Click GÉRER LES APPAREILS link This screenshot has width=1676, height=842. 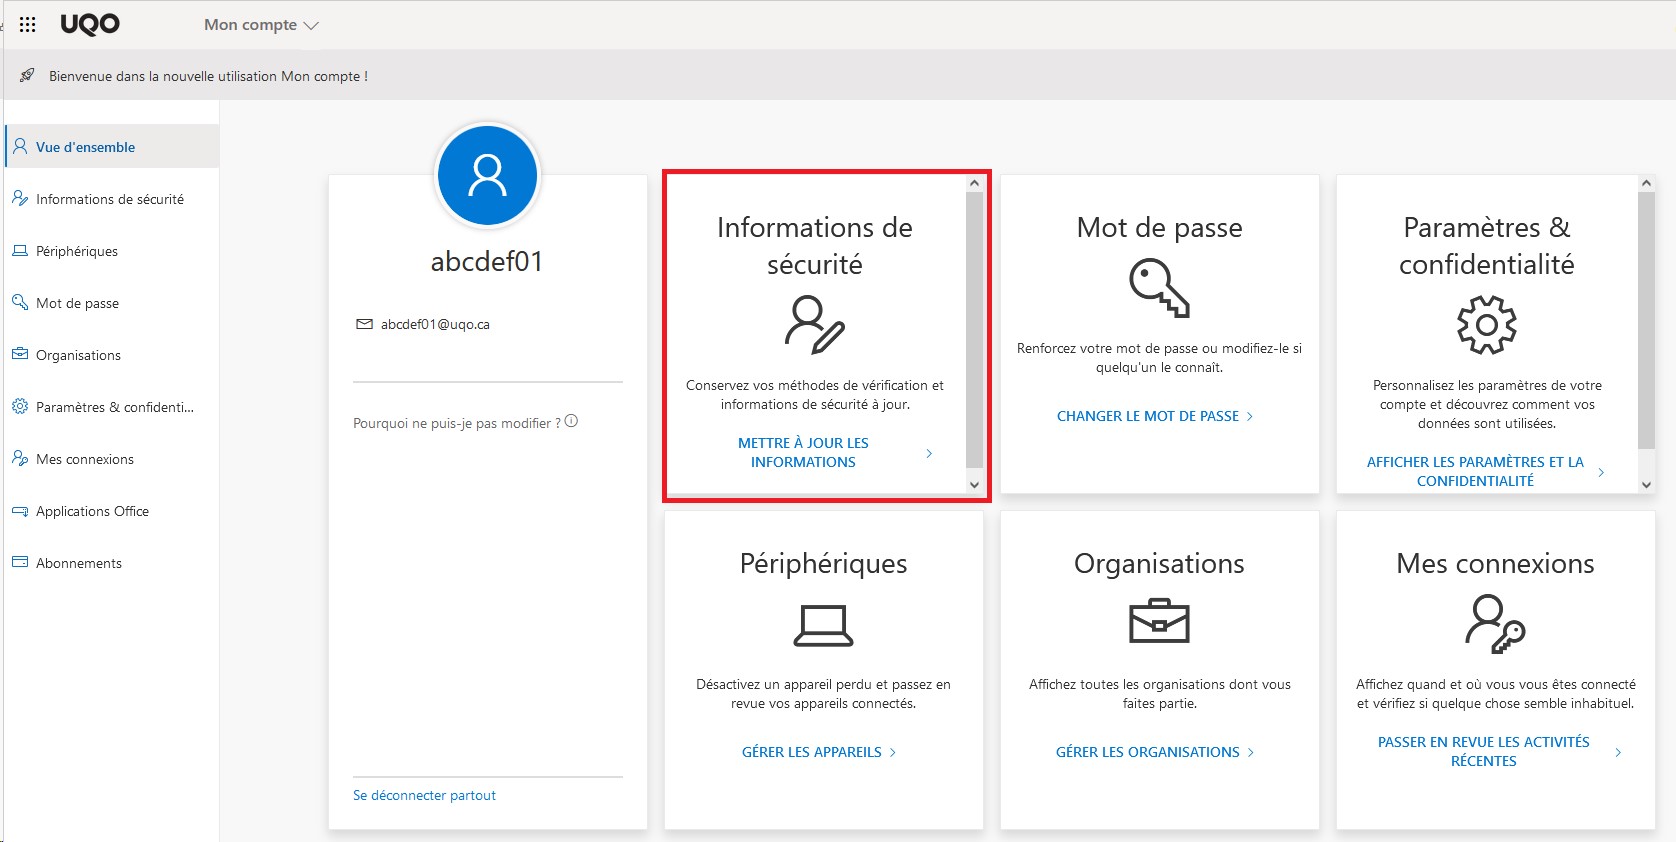(812, 752)
